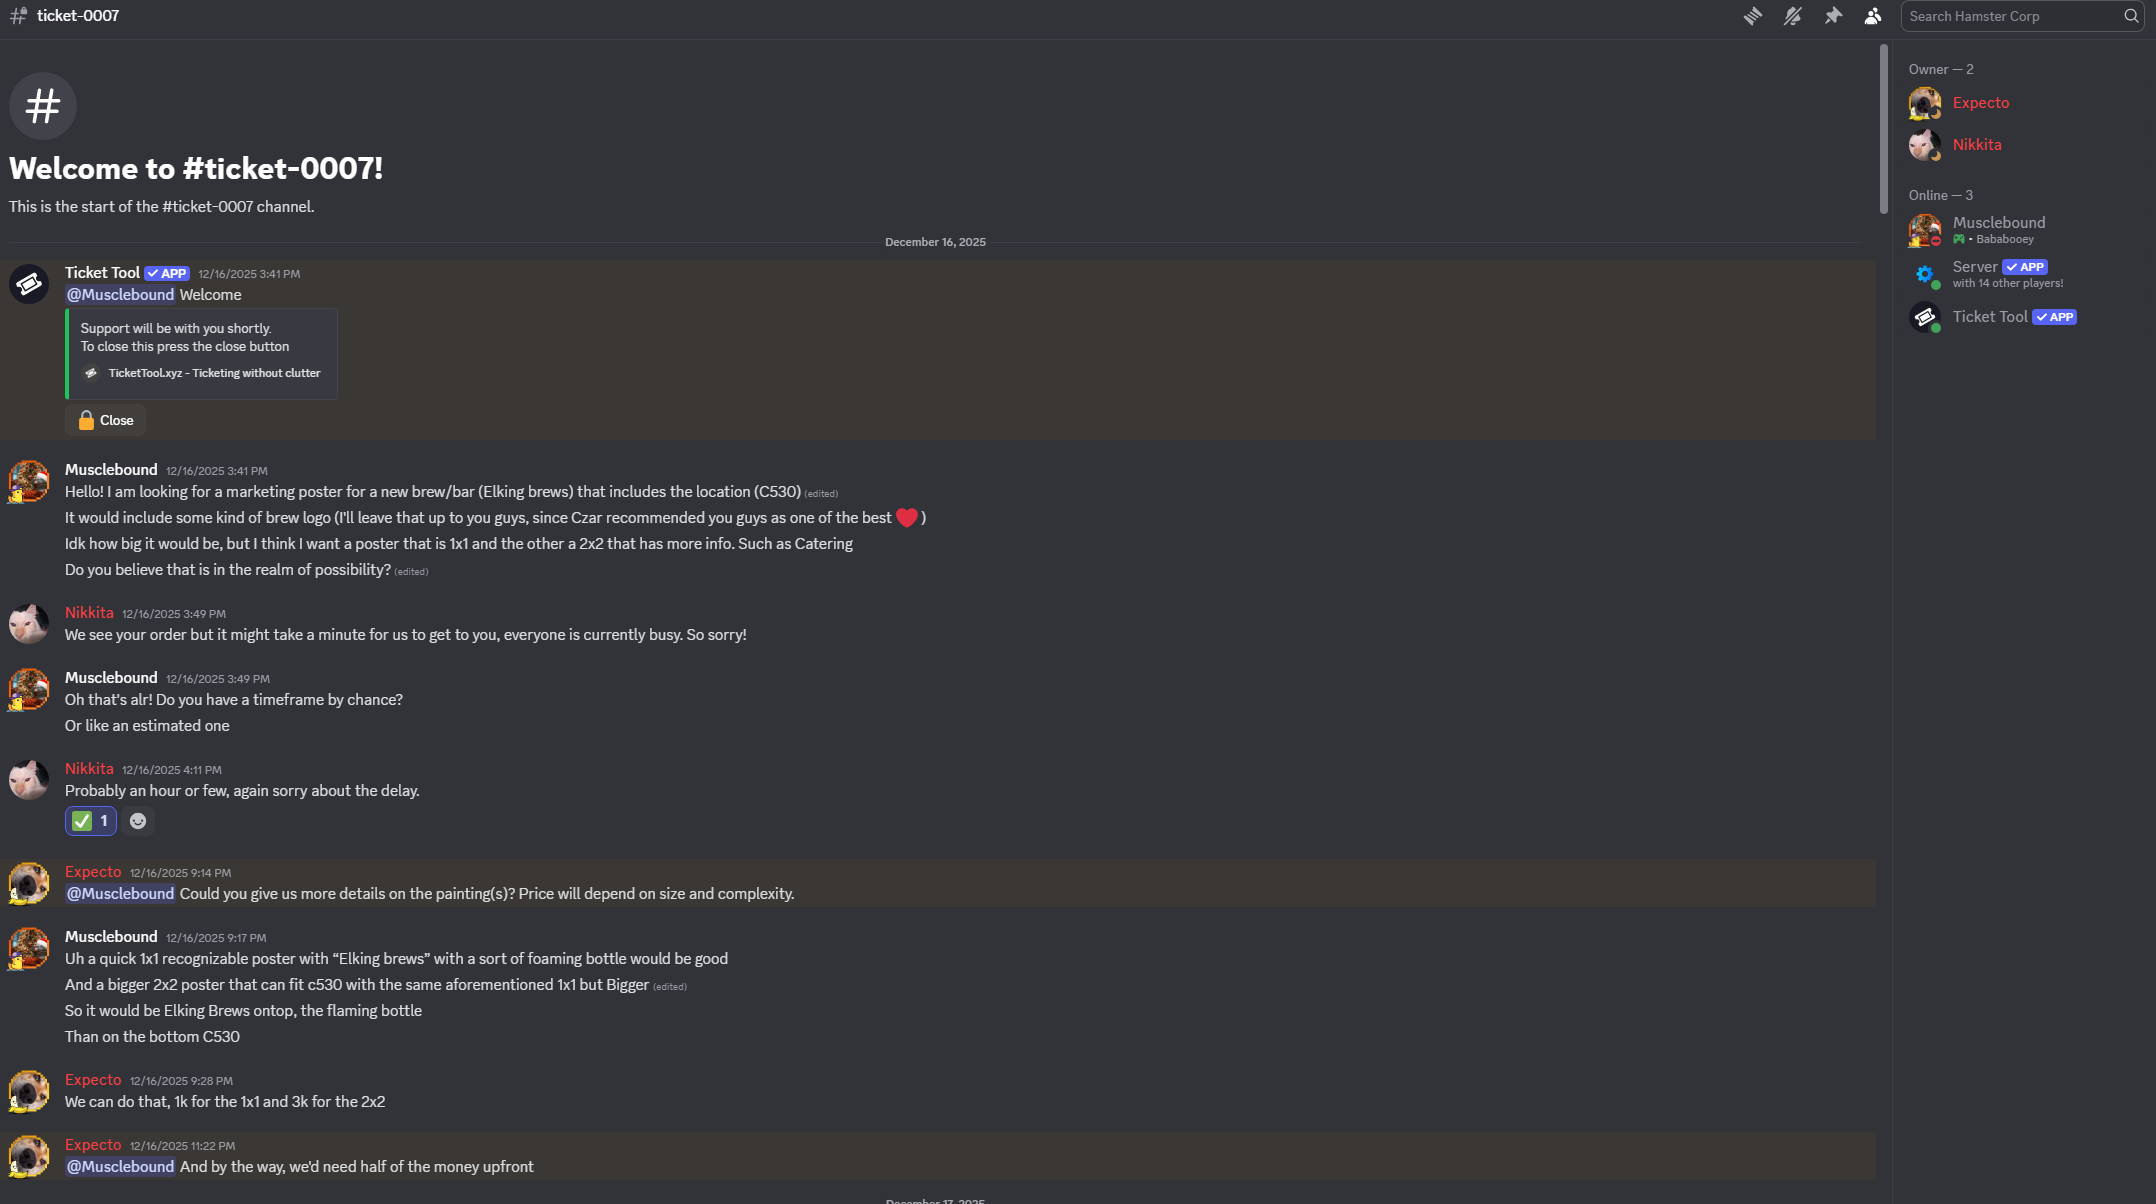This screenshot has width=2156, height=1204.
Task: Click the Search Hamster Corp field
Action: coord(2010,16)
